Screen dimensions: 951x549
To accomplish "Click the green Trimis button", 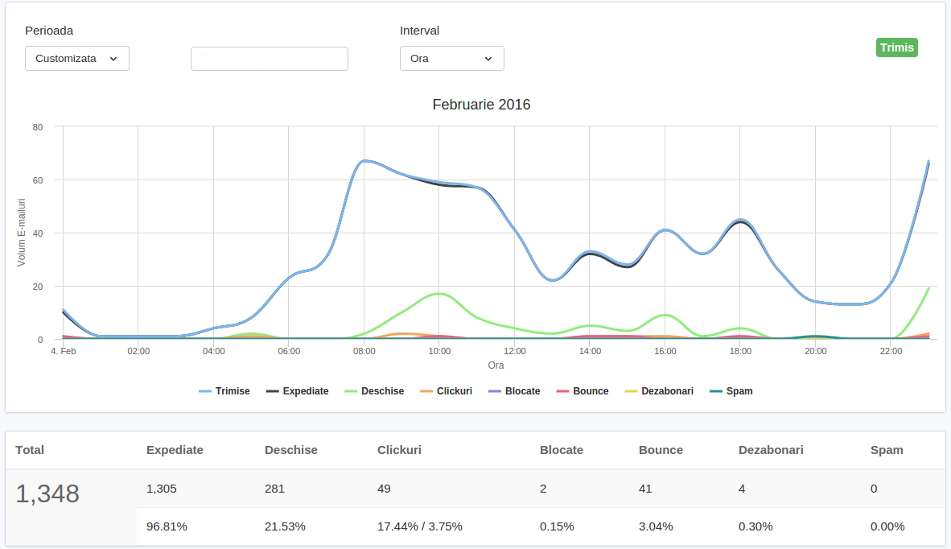I will [896, 48].
